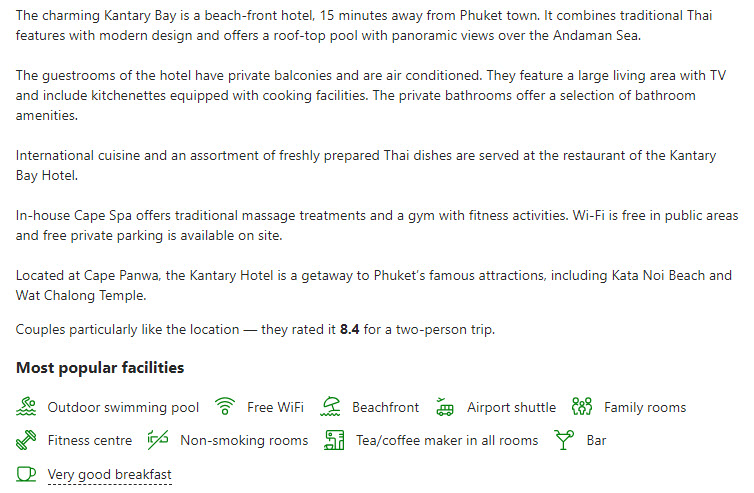Select the Outdoor swimming pool label

tap(123, 407)
